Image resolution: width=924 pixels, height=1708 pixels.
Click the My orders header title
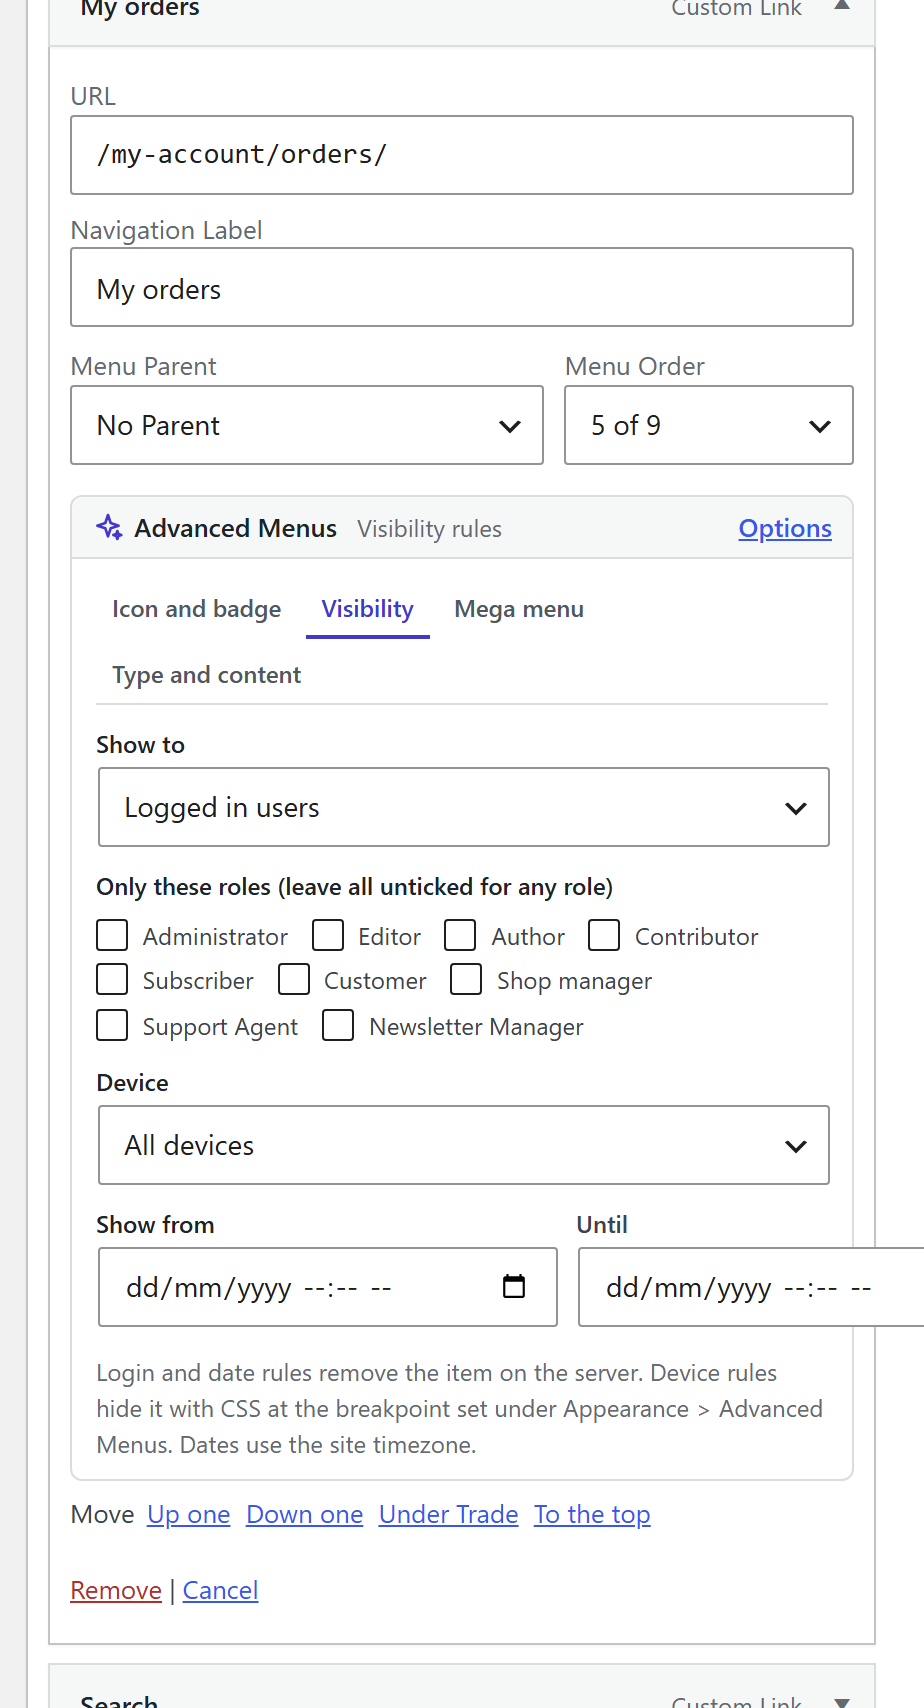[140, 8]
